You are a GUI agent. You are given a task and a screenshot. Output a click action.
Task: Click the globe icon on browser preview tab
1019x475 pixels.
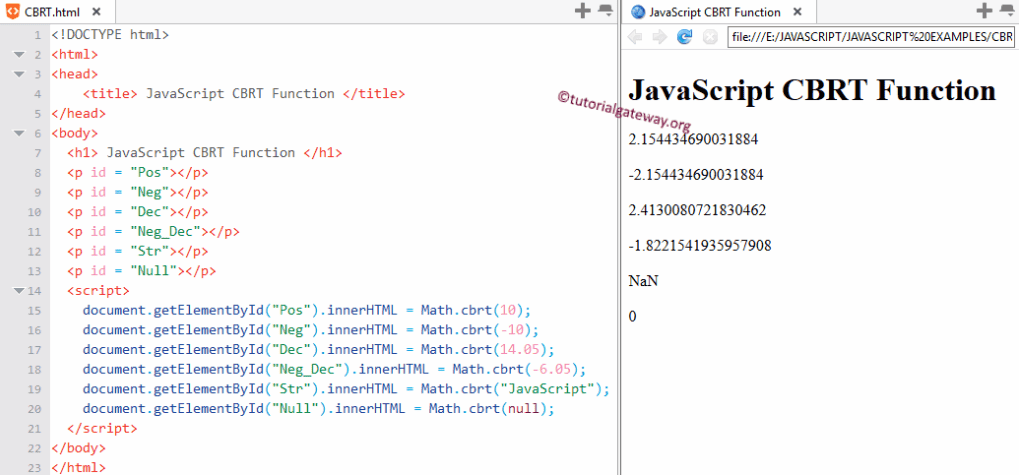click(x=638, y=12)
